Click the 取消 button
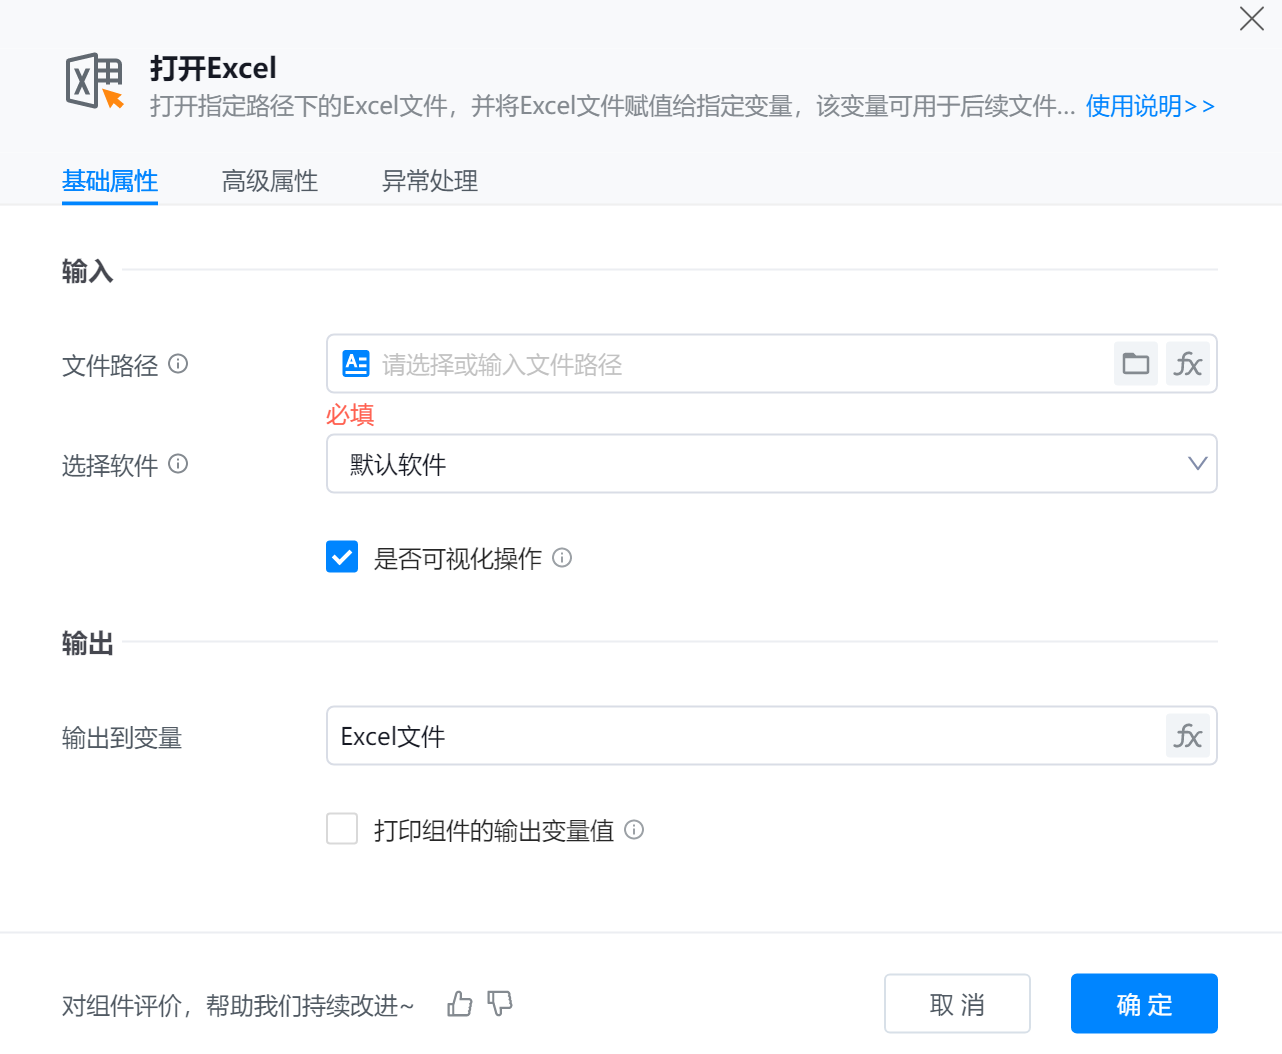This screenshot has width=1282, height=1054. pos(957,1004)
